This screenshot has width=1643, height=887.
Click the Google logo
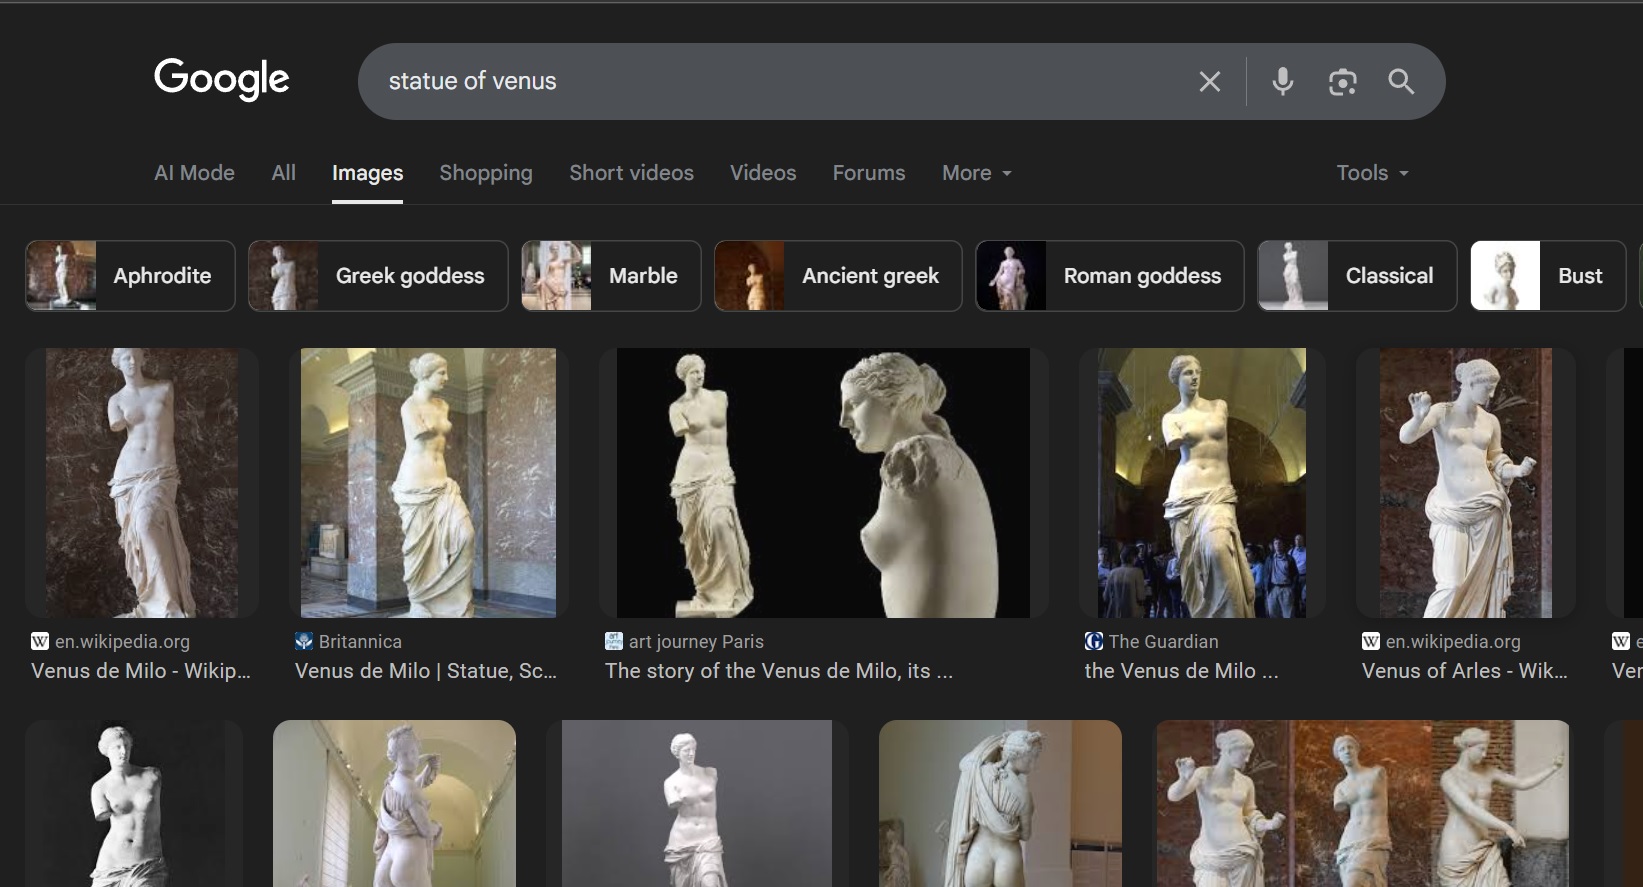coord(221,79)
